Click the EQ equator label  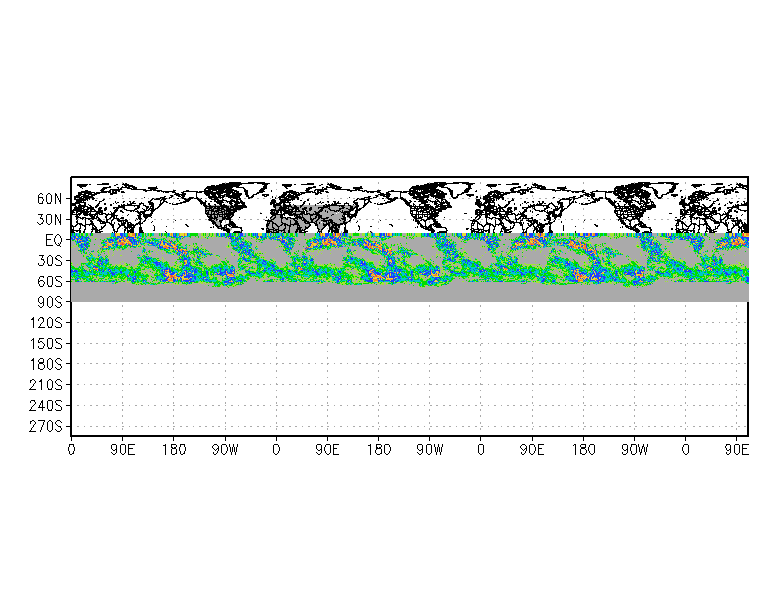pyautogui.click(x=54, y=240)
